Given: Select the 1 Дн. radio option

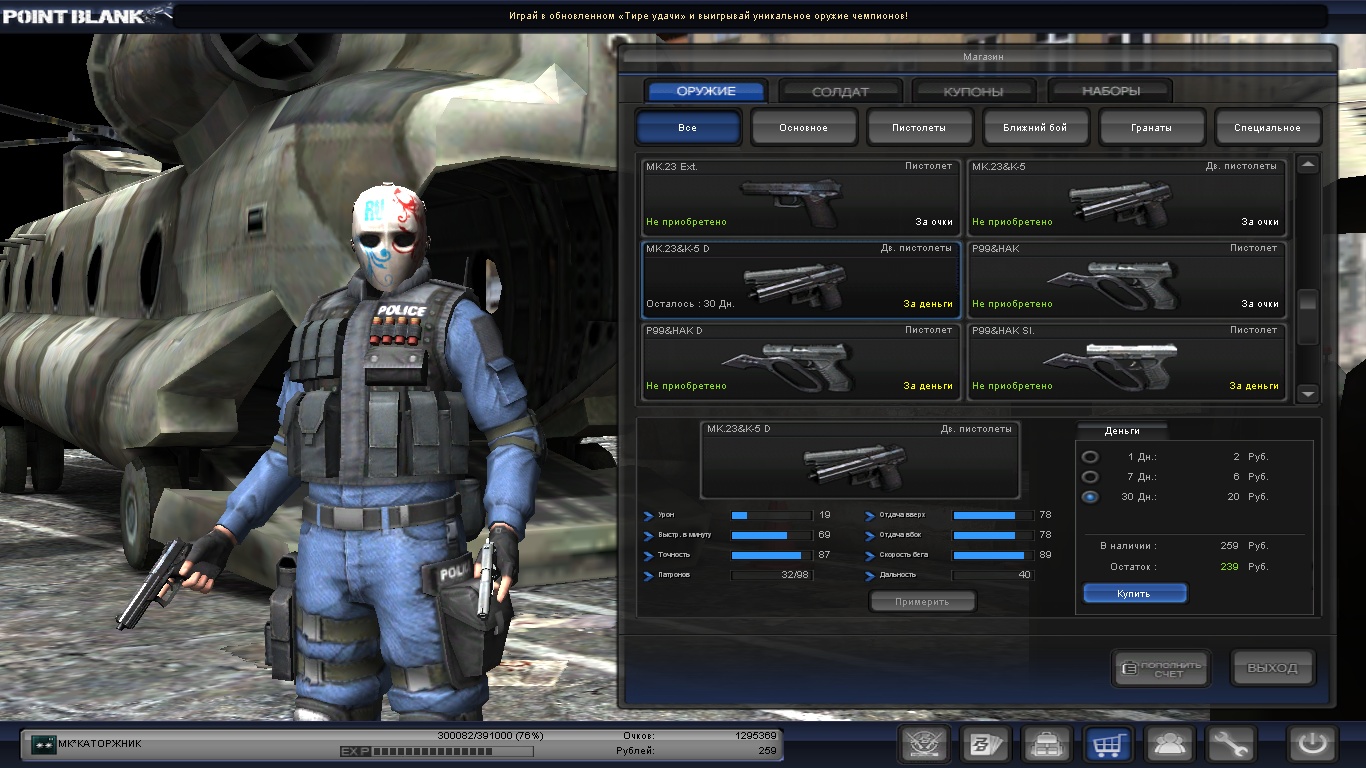Looking at the screenshot, I should pyautogui.click(x=1090, y=457).
